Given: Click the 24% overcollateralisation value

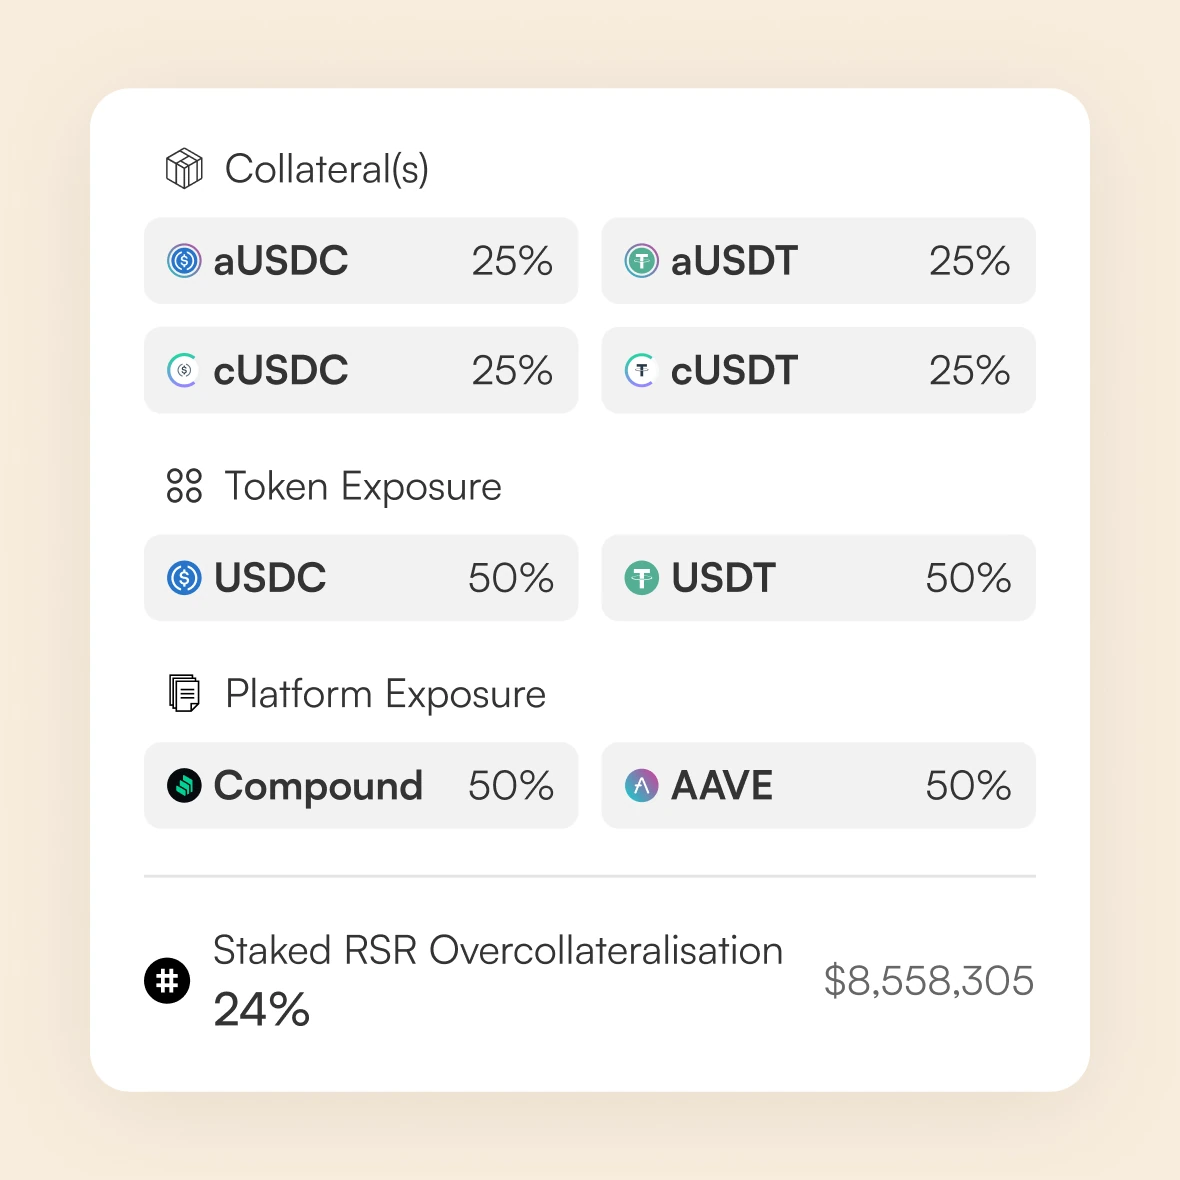Looking at the screenshot, I should point(262,1010).
